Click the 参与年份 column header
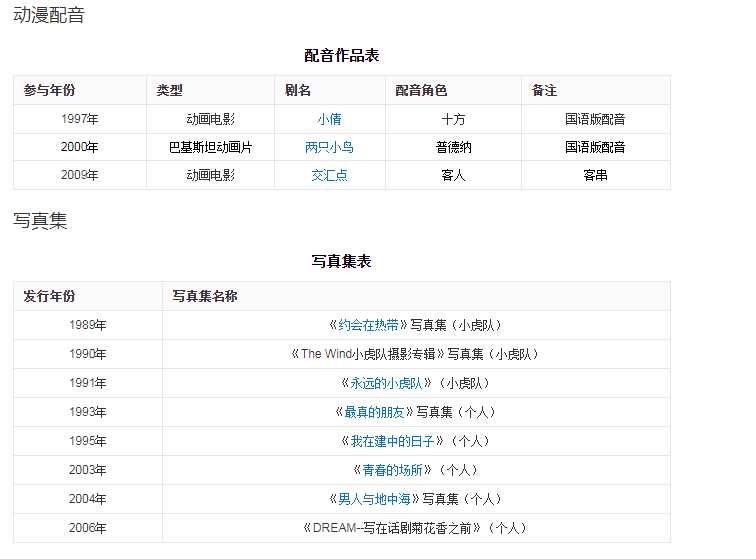The width and height of the screenshot is (756, 559). [x=50, y=91]
